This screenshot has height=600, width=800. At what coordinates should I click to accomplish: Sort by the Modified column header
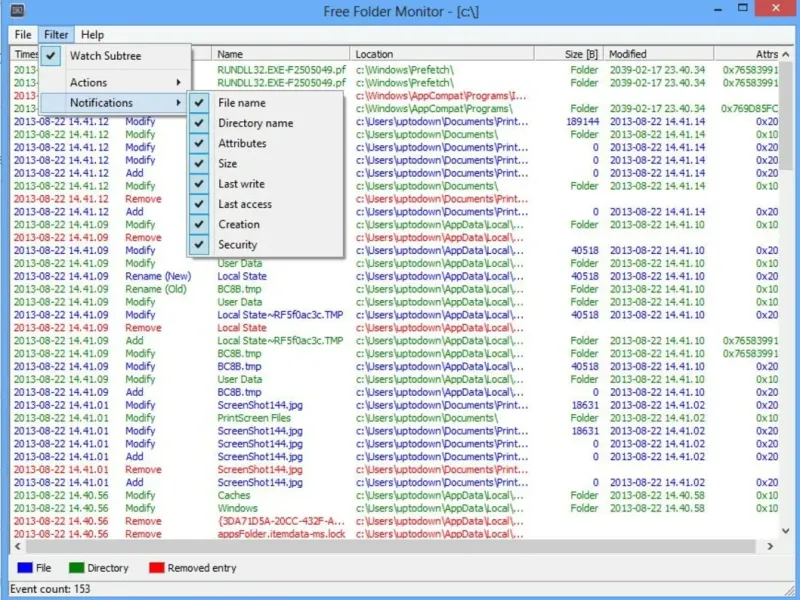pos(659,54)
